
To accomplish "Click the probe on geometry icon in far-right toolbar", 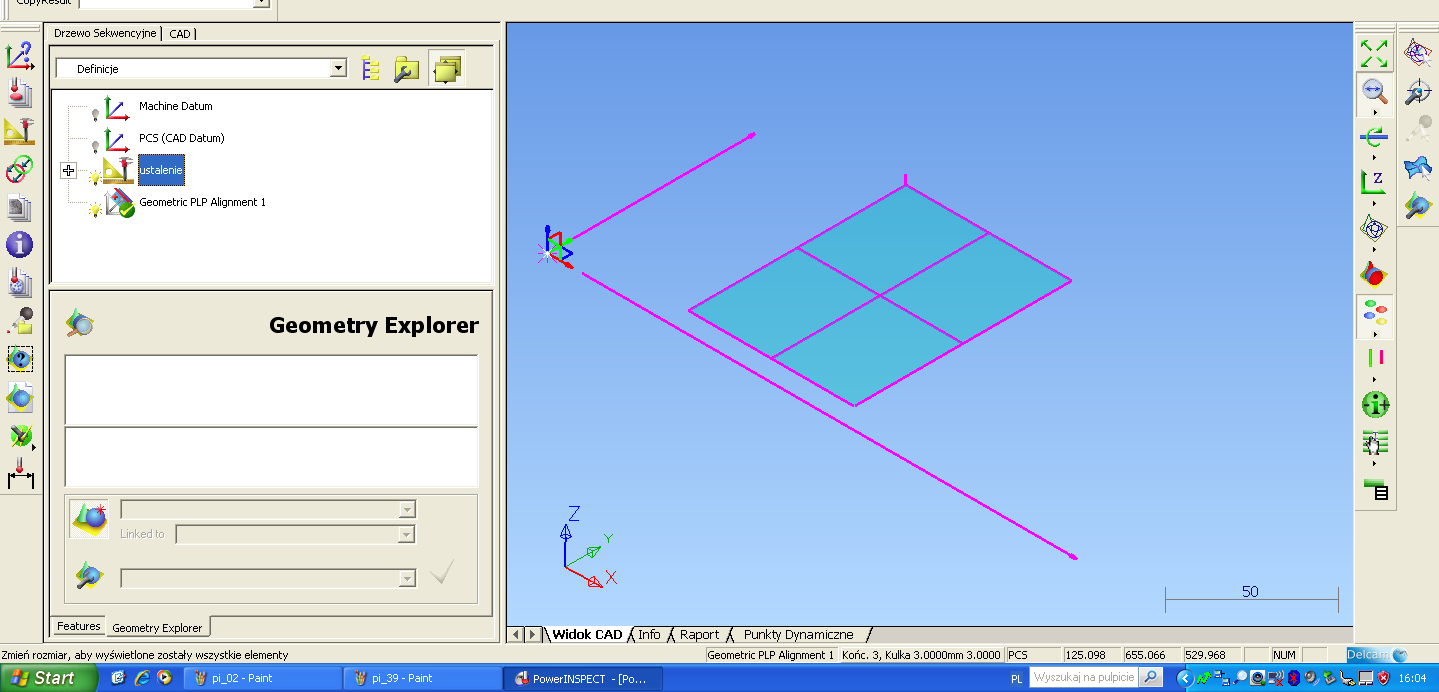I will coord(1417,207).
